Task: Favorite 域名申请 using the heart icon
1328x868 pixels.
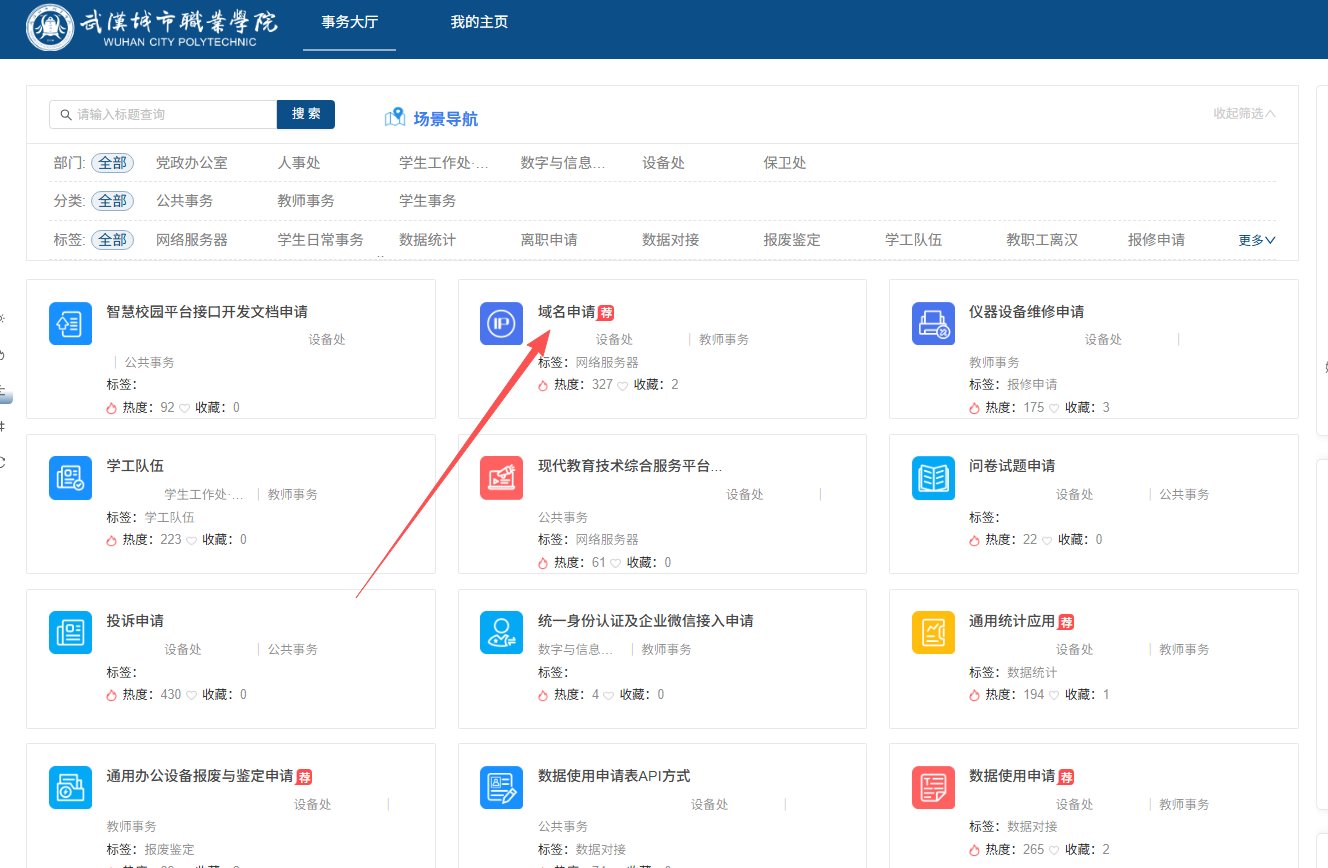Action: click(622, 385)
